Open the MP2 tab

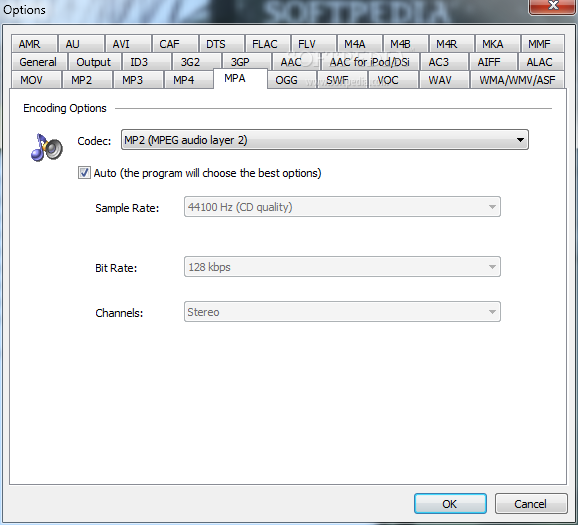pos(87,80)
